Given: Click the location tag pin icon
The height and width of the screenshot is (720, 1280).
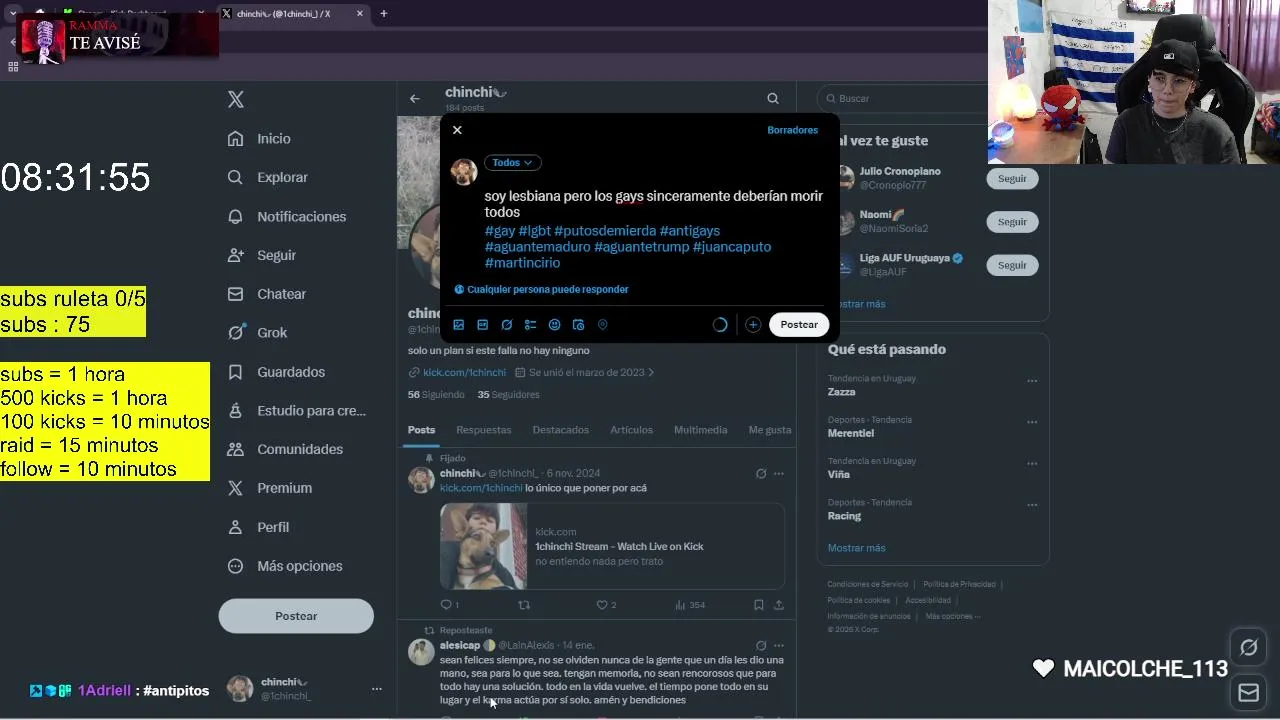Looking at the screenshot, I should (x=602, y=325).
